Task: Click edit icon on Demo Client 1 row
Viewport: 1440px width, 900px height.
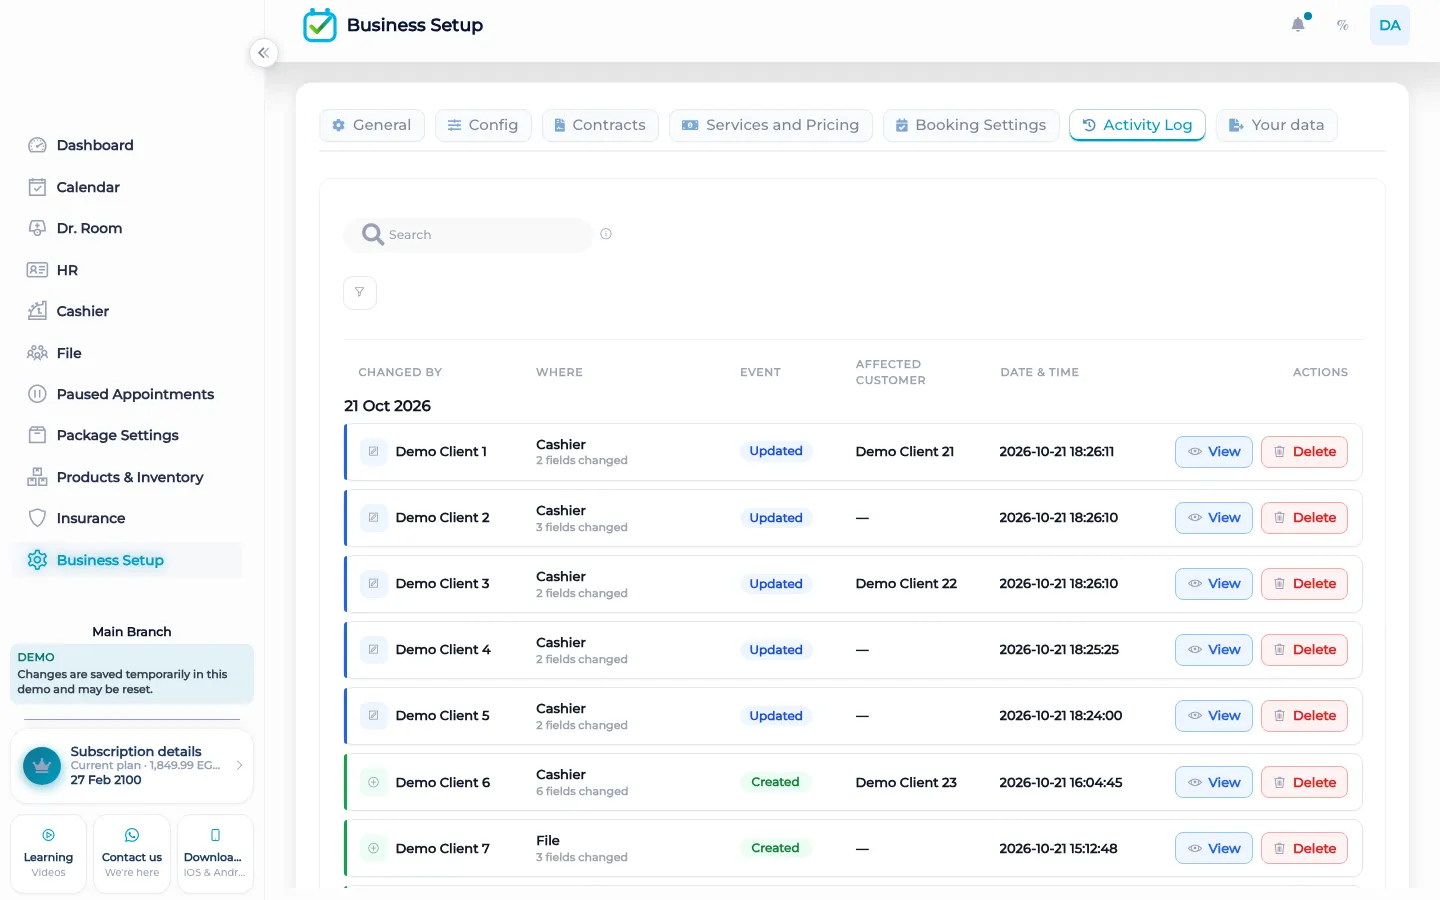Action: coord(373,452)
